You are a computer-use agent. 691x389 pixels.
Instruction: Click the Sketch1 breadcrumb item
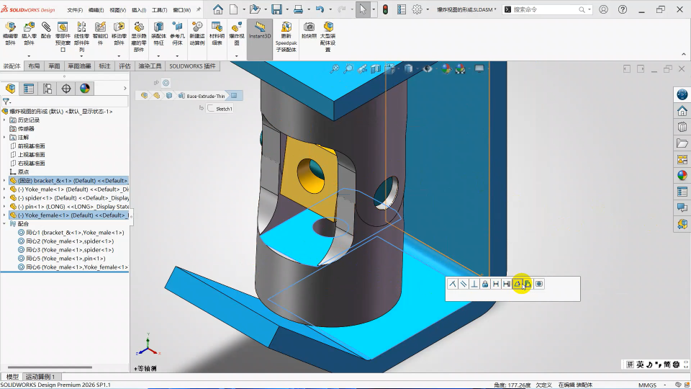point(224,109)
